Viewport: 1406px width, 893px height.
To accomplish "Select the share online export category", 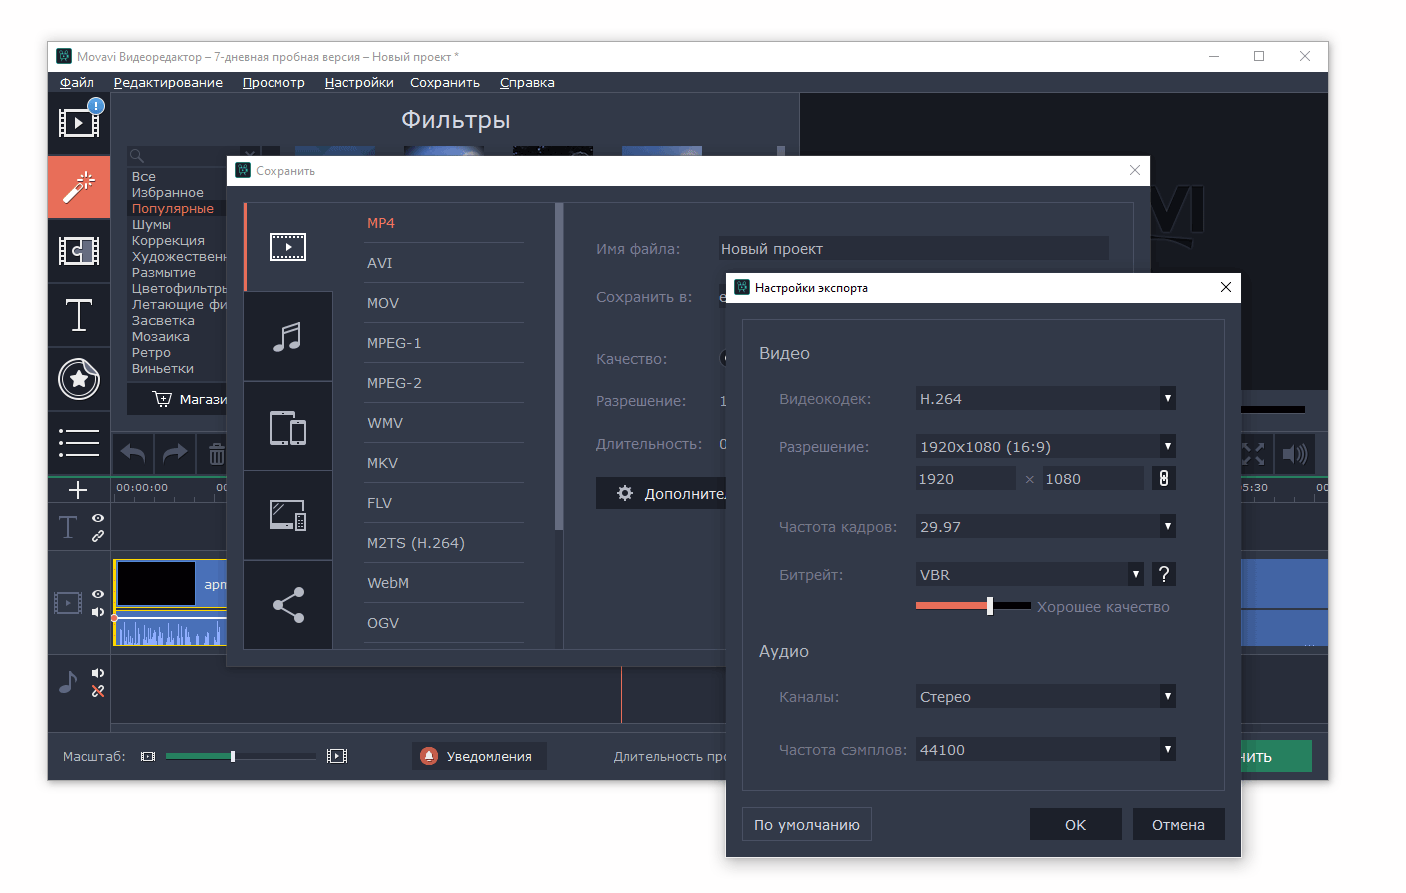I will (288, 605).
